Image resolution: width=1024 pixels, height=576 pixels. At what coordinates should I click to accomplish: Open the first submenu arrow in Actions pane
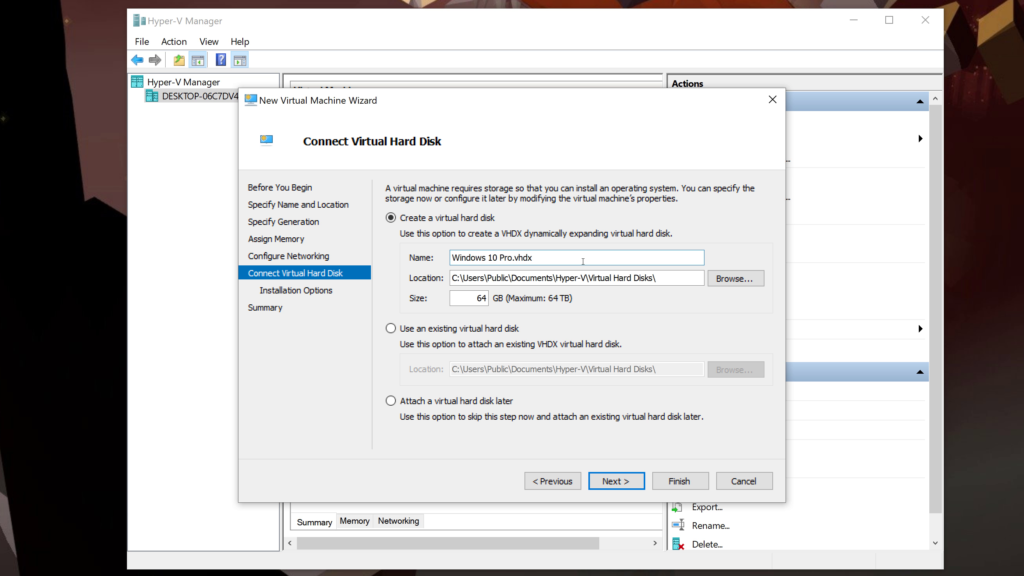pyautogui.click(x=920, y=138)
